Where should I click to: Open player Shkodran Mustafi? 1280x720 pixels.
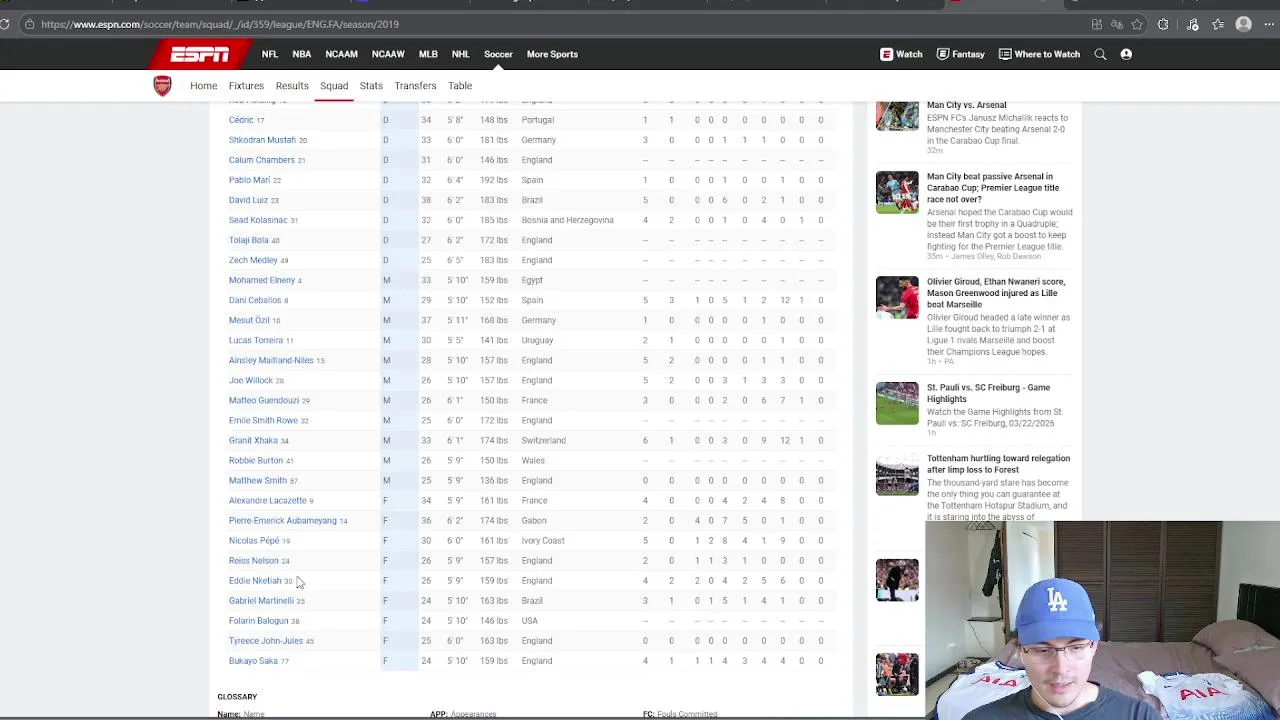pyautogui.click(x=262, y=140)
